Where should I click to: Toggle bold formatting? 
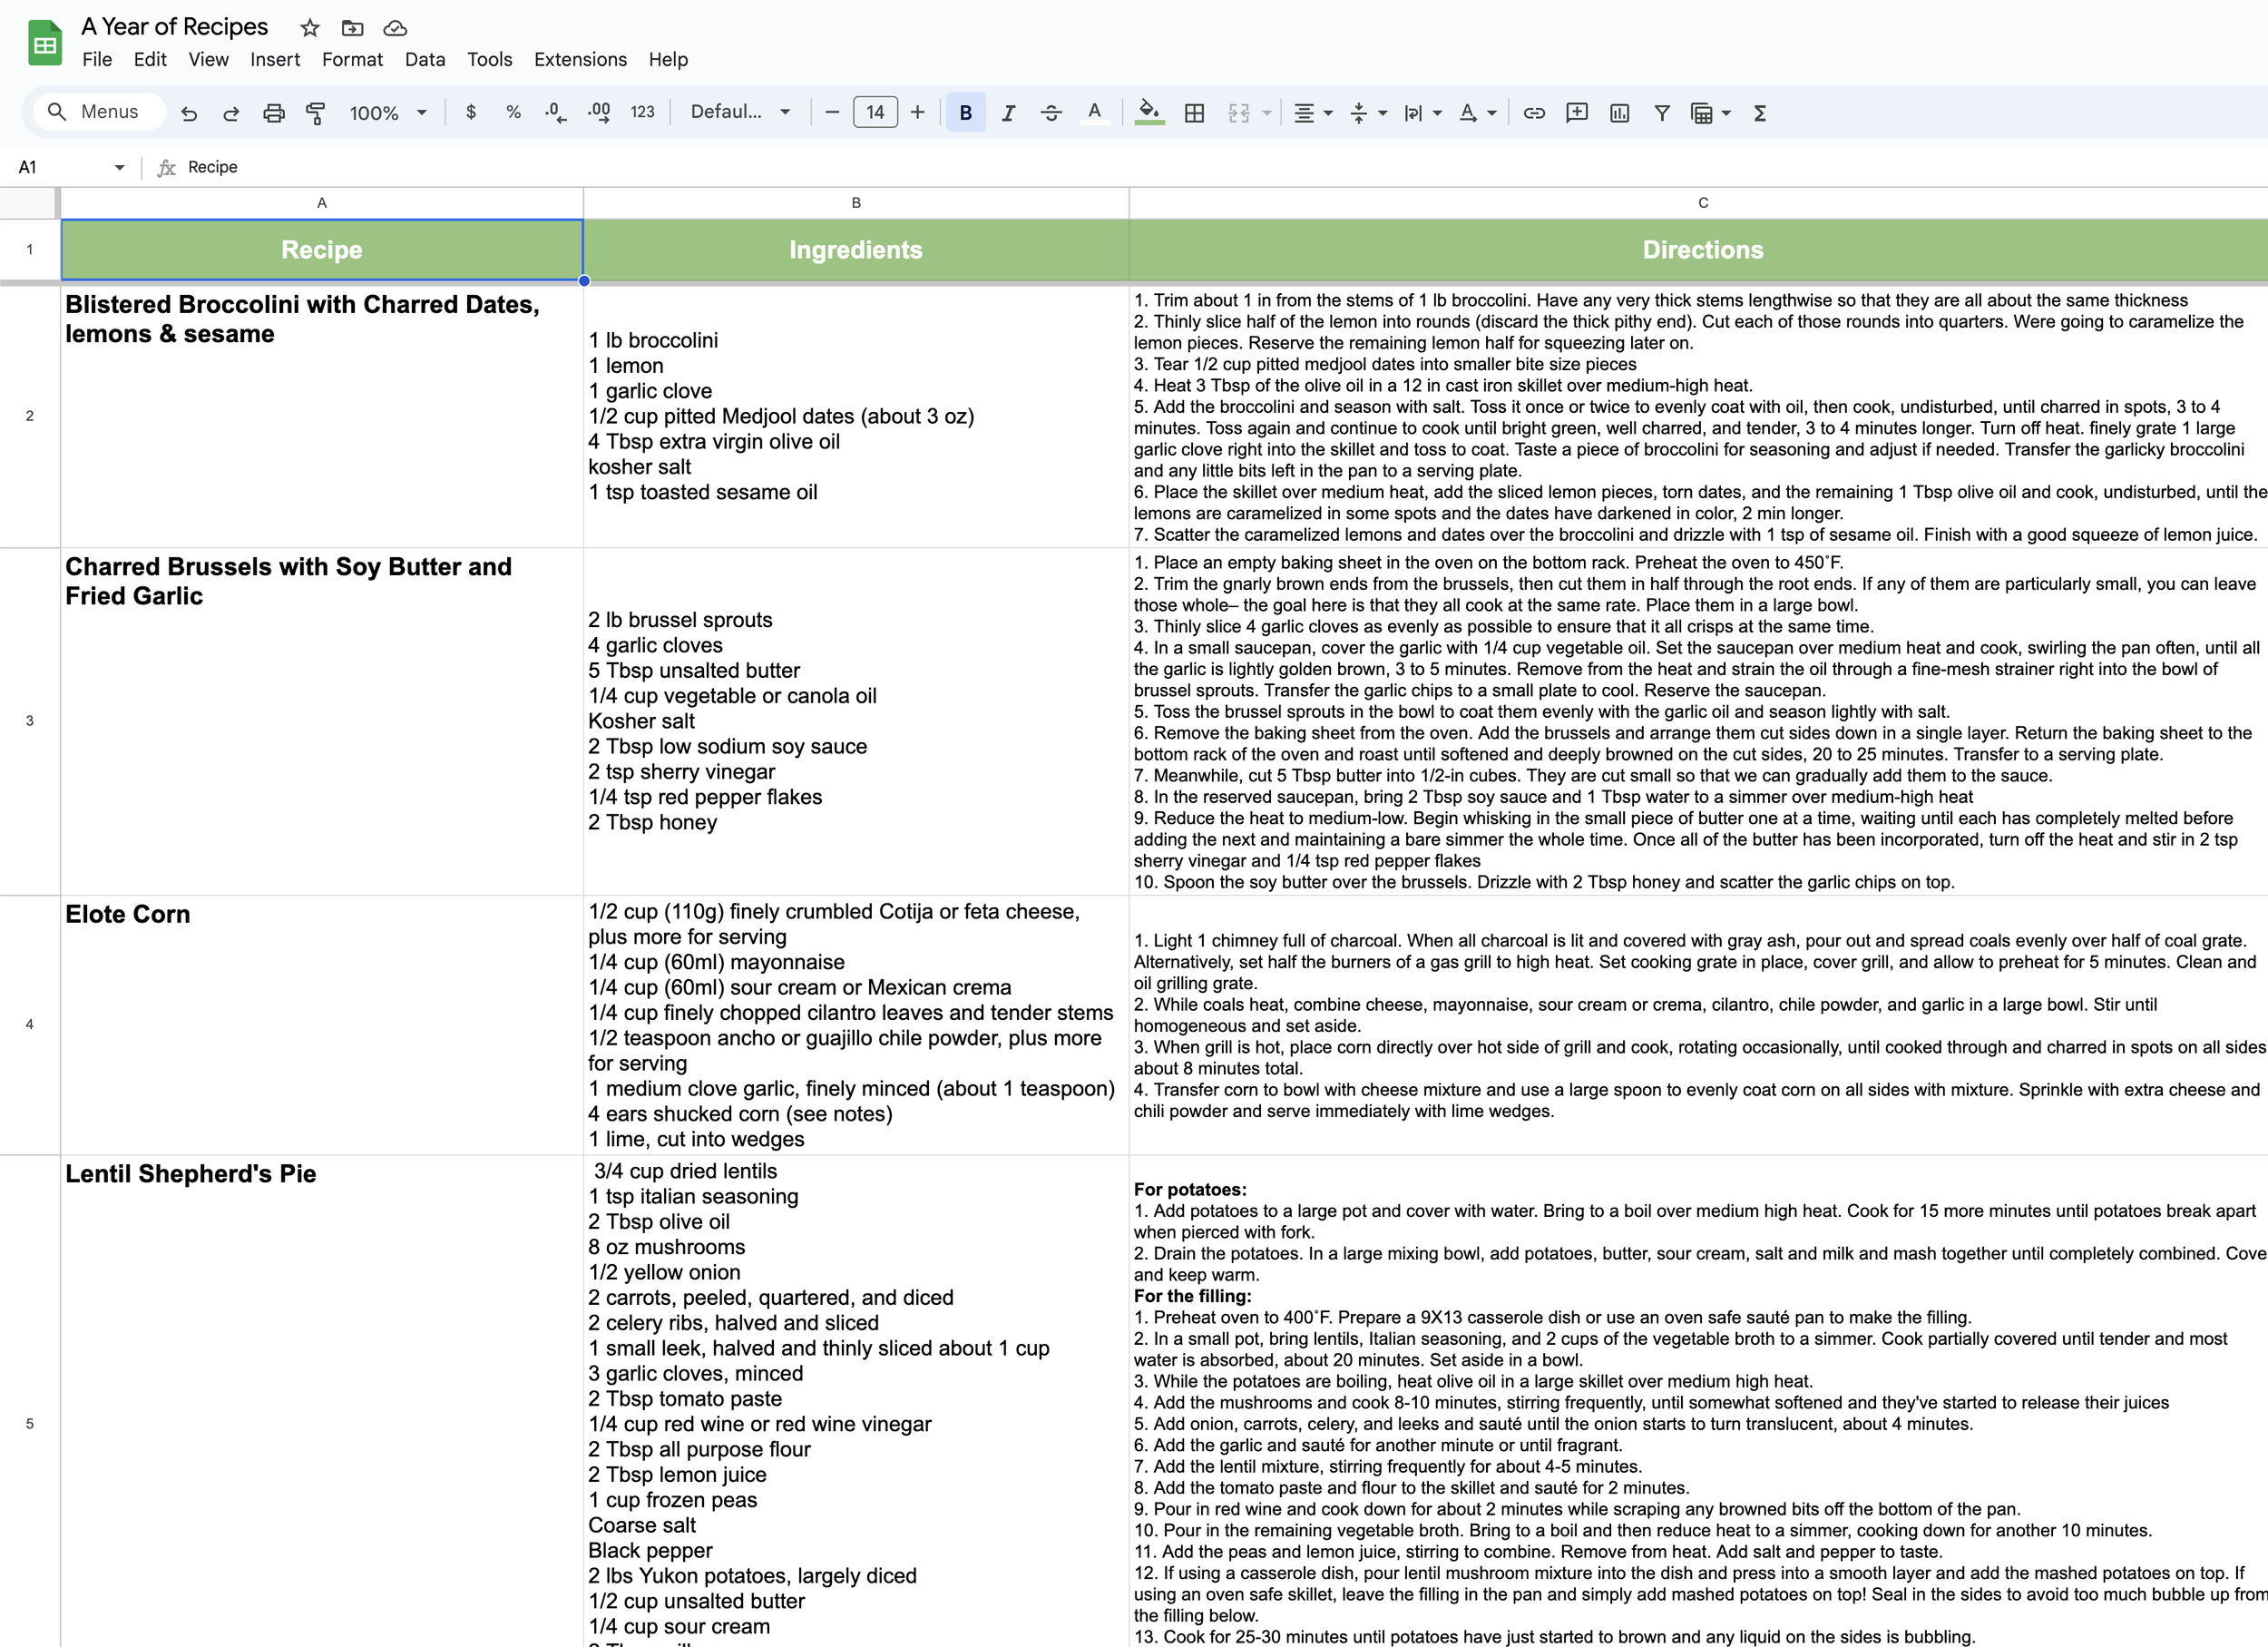pos(965,113)
